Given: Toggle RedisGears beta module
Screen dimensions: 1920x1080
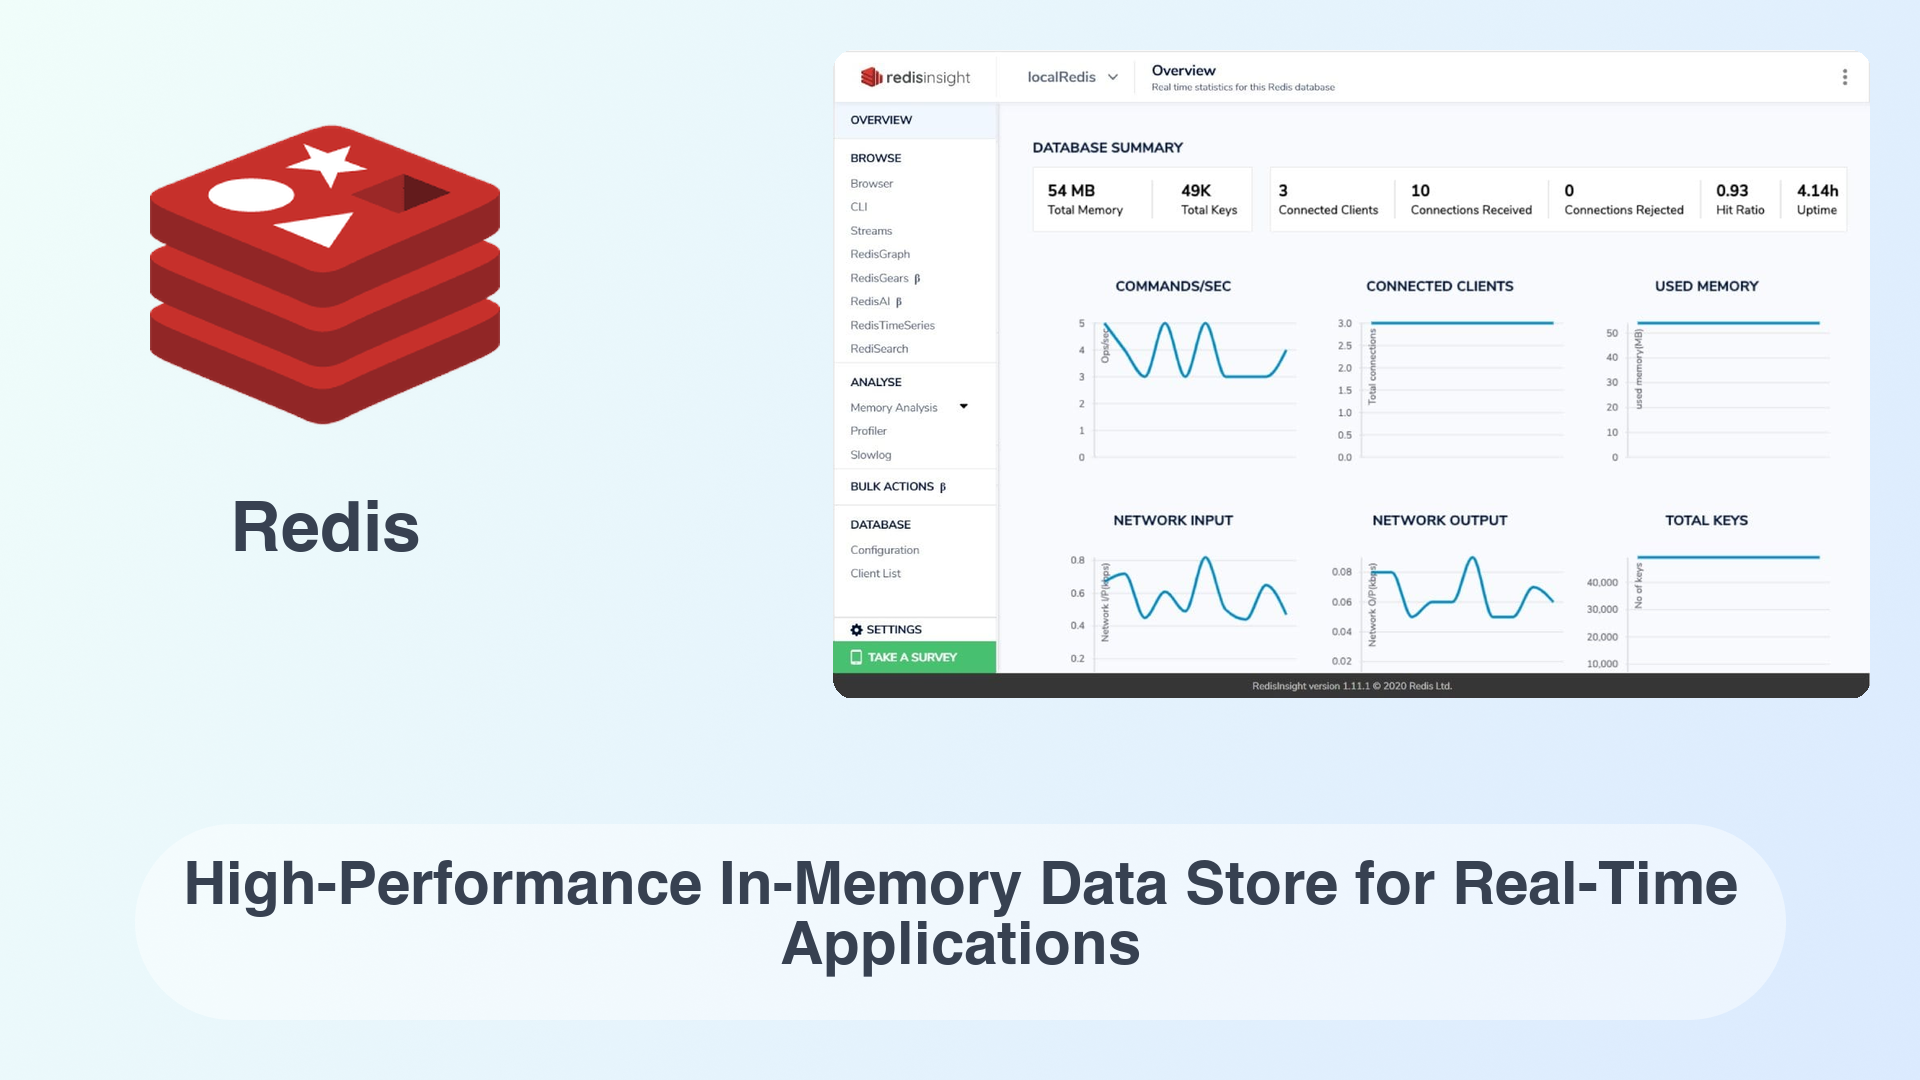Looking at the screenshot, I should click(x=884, y=278).
